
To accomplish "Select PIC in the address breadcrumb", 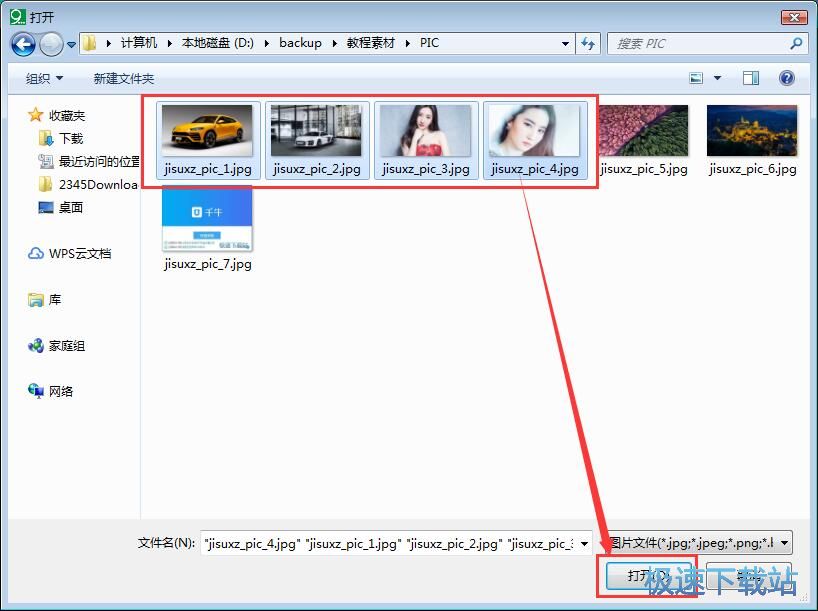I will pos(429,43).
